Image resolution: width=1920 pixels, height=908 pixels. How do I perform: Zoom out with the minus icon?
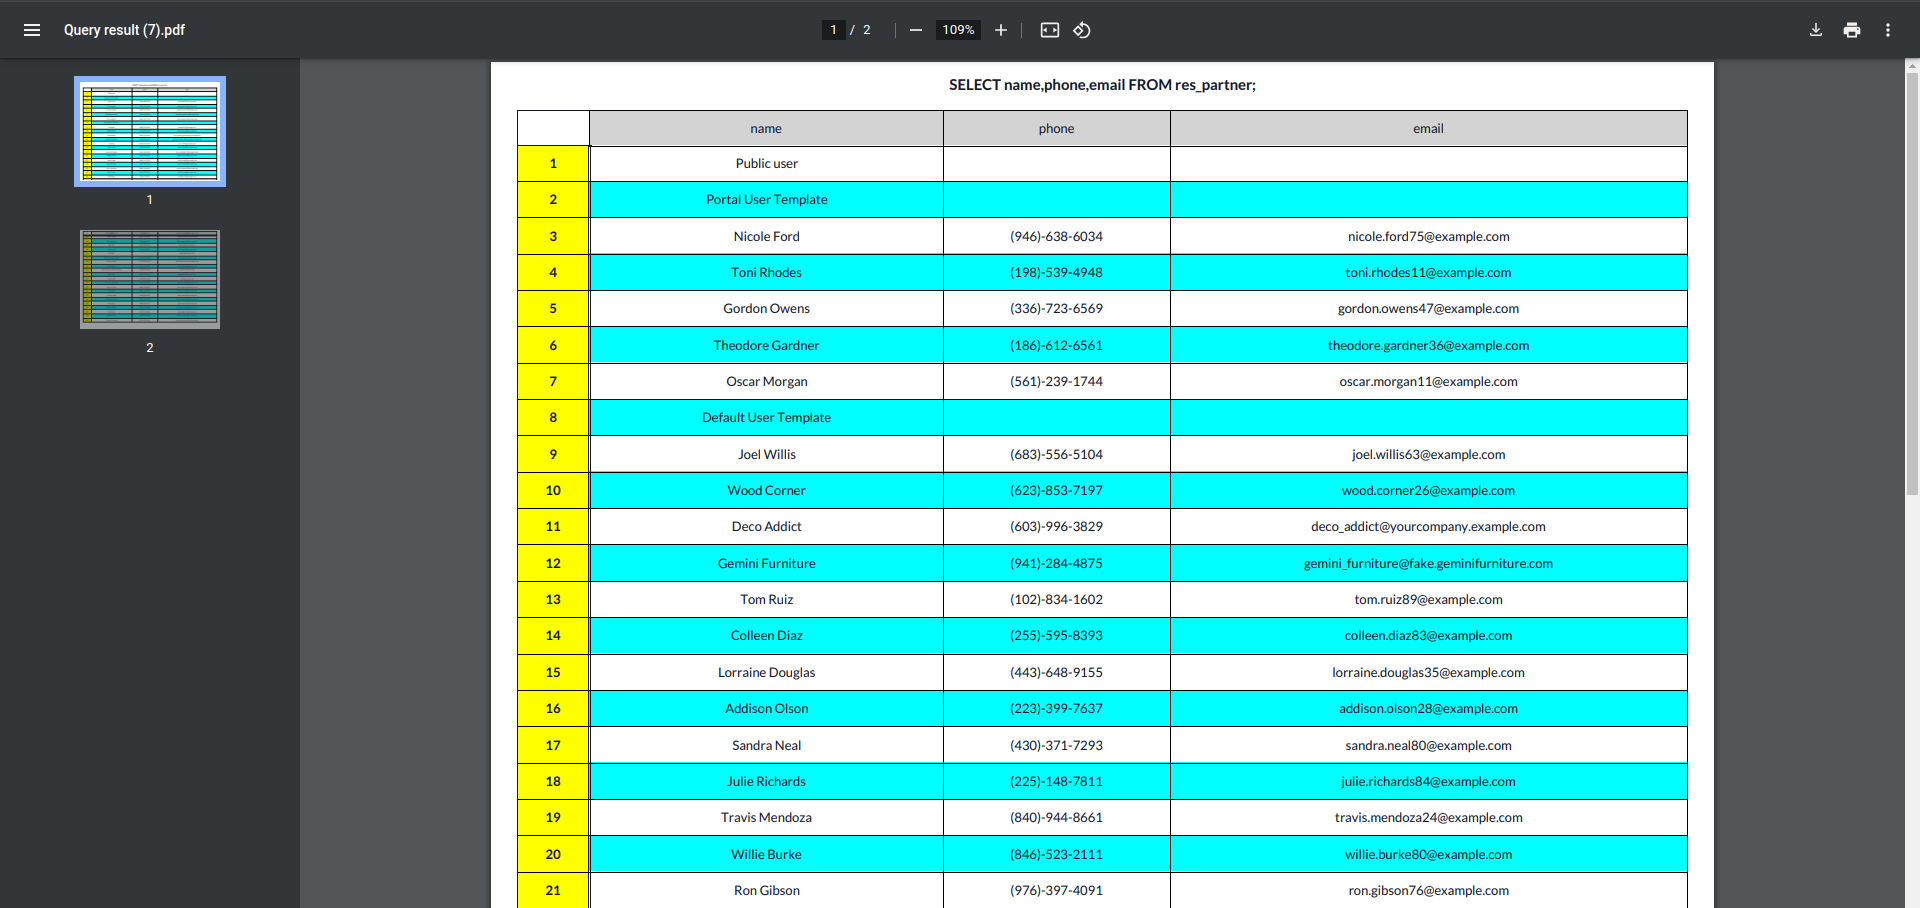point(915,30)
